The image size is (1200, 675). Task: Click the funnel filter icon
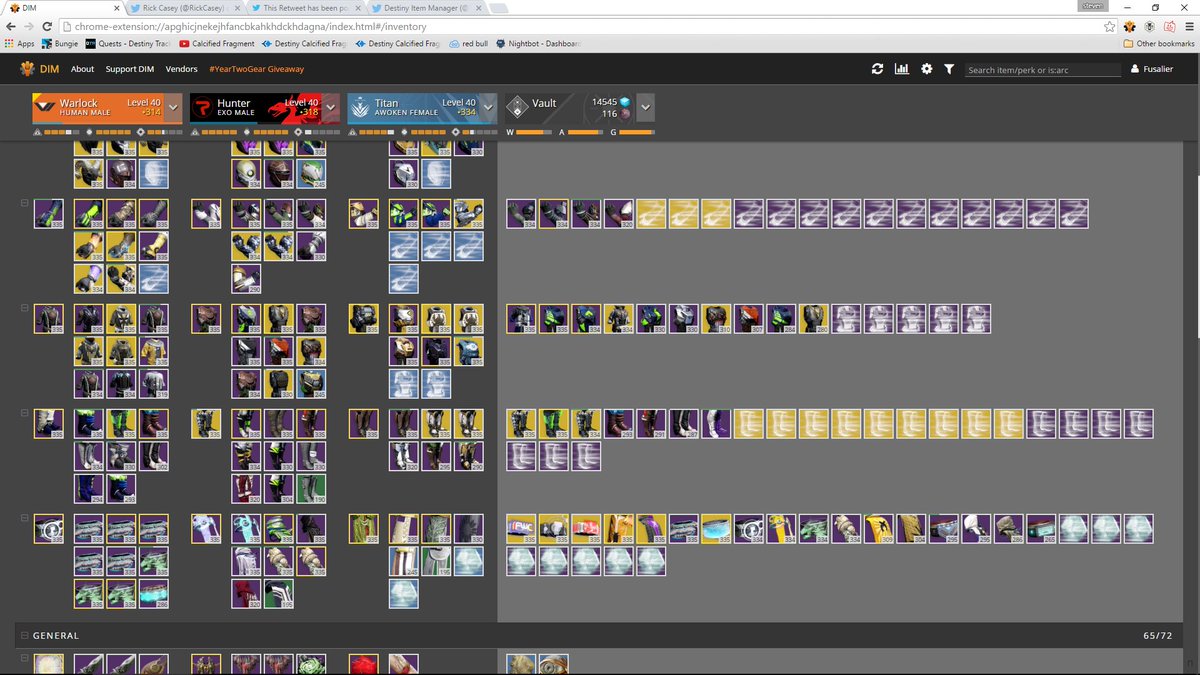click(948, 69)
